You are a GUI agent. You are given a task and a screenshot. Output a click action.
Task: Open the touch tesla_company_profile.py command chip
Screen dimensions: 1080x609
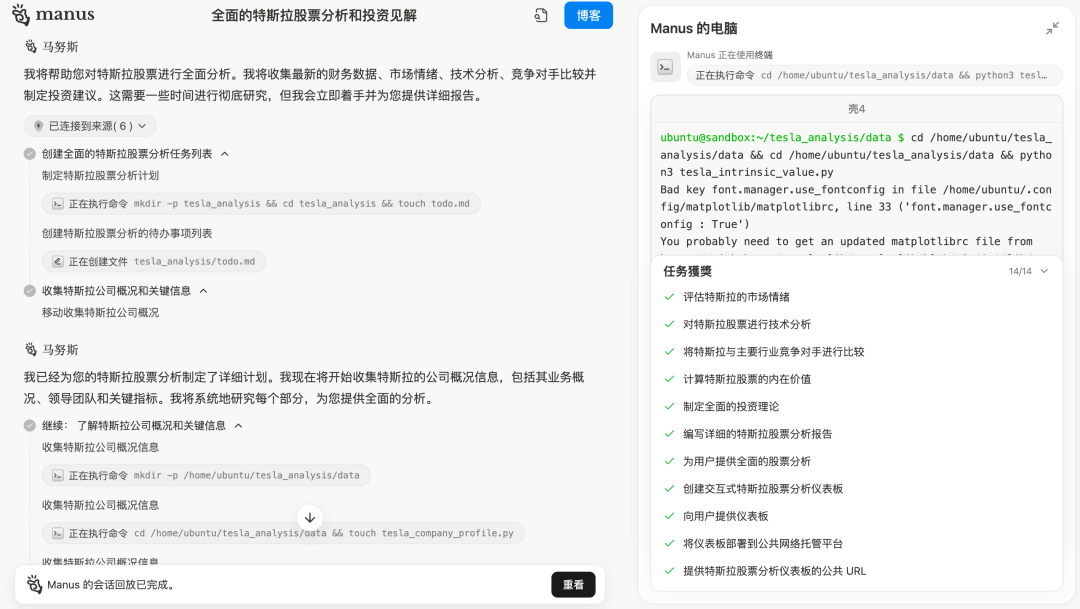(283, 533)
